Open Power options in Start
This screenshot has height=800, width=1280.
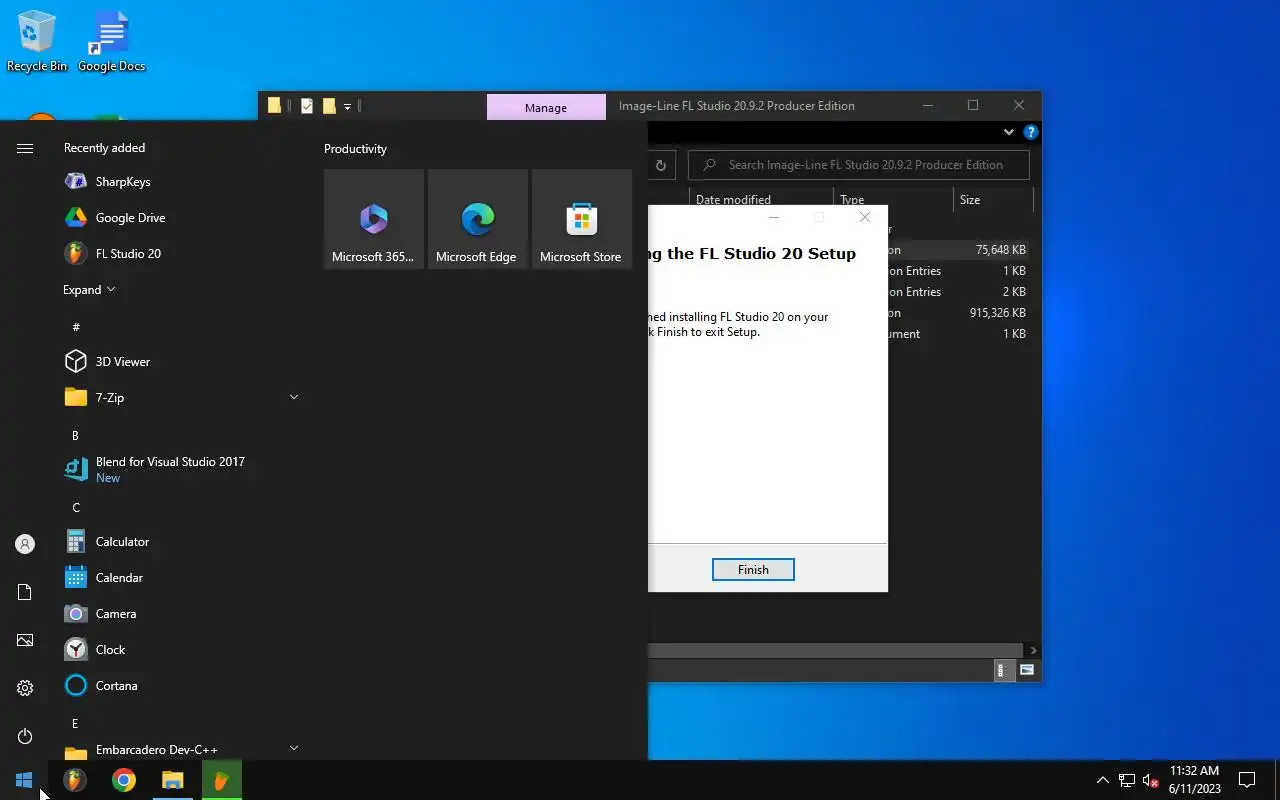pos(25,736)
